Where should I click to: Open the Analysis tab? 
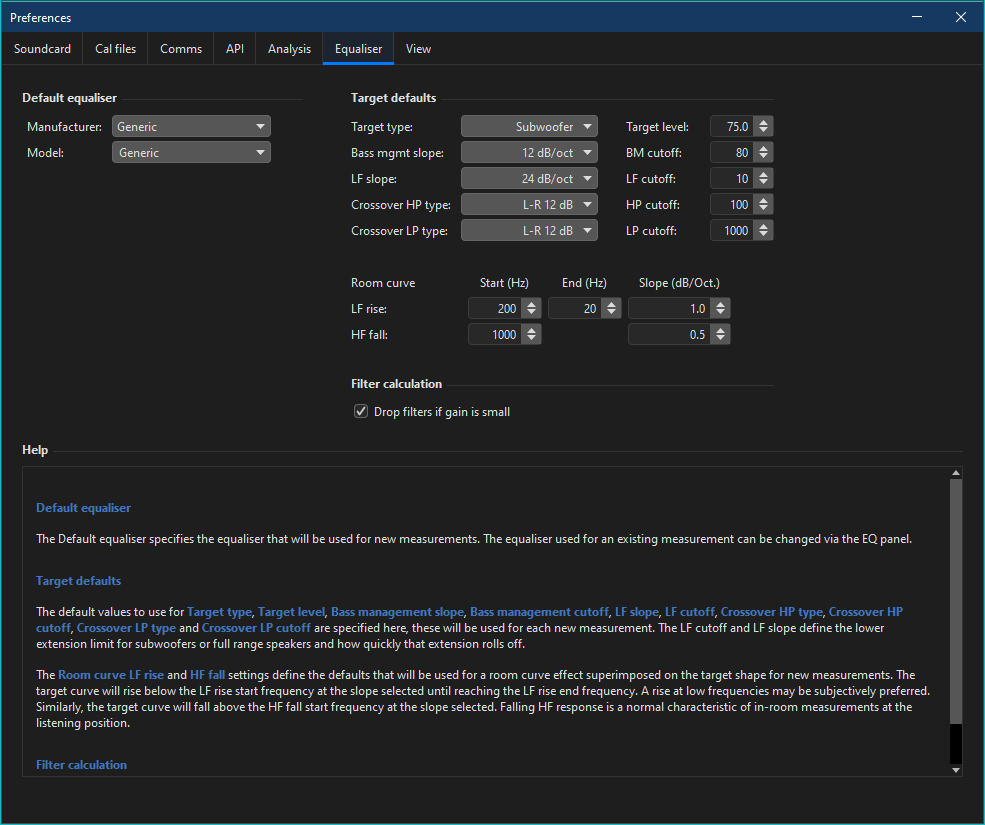coord(289,49)
